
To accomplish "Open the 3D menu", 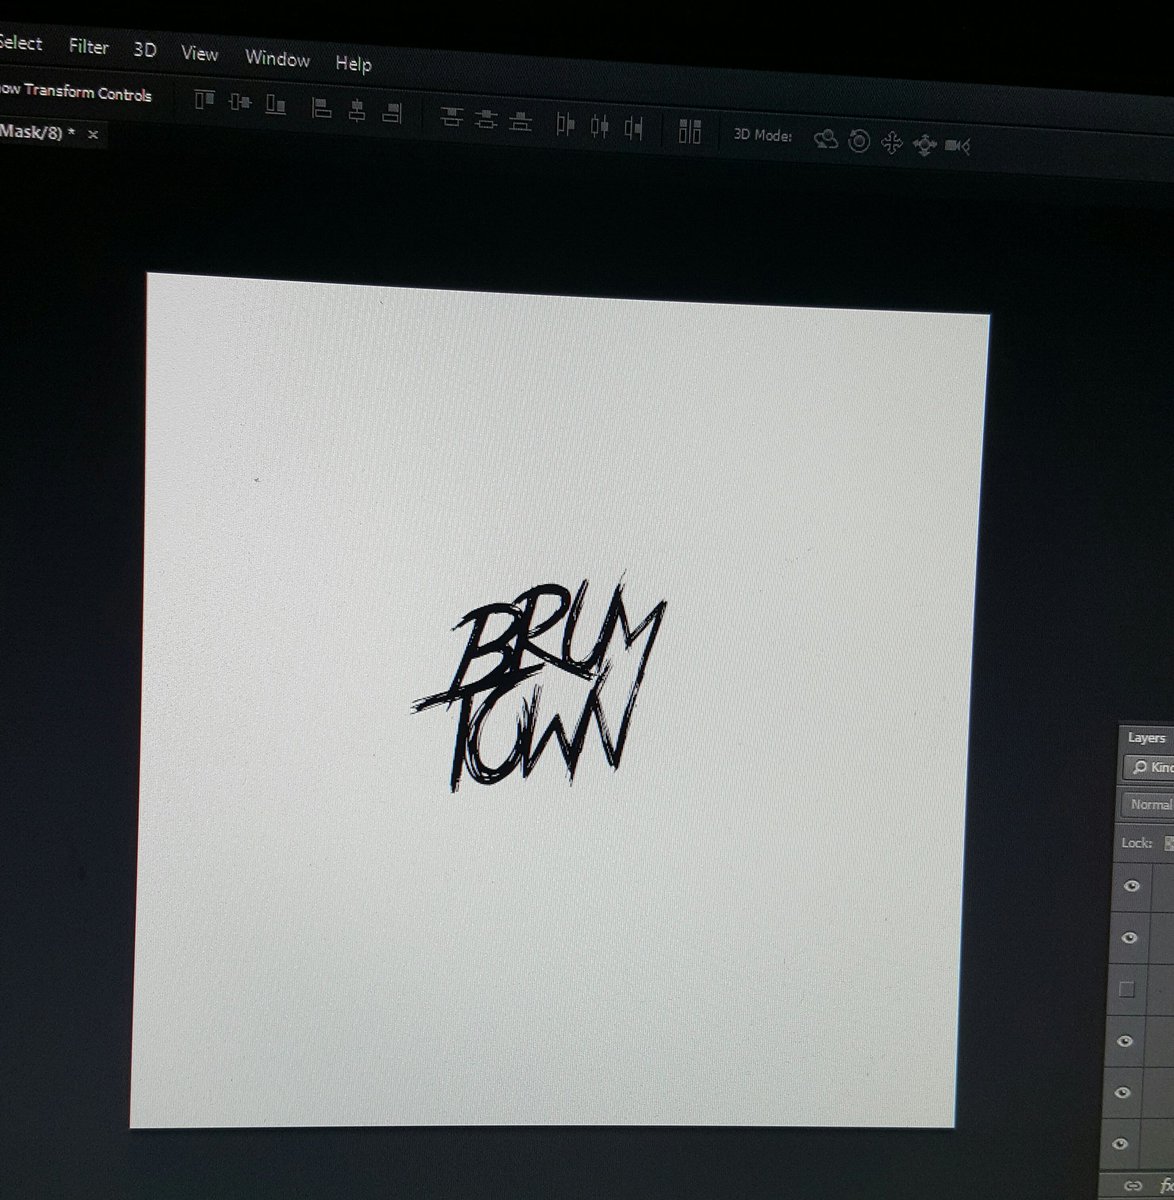I will click(145, 49).
